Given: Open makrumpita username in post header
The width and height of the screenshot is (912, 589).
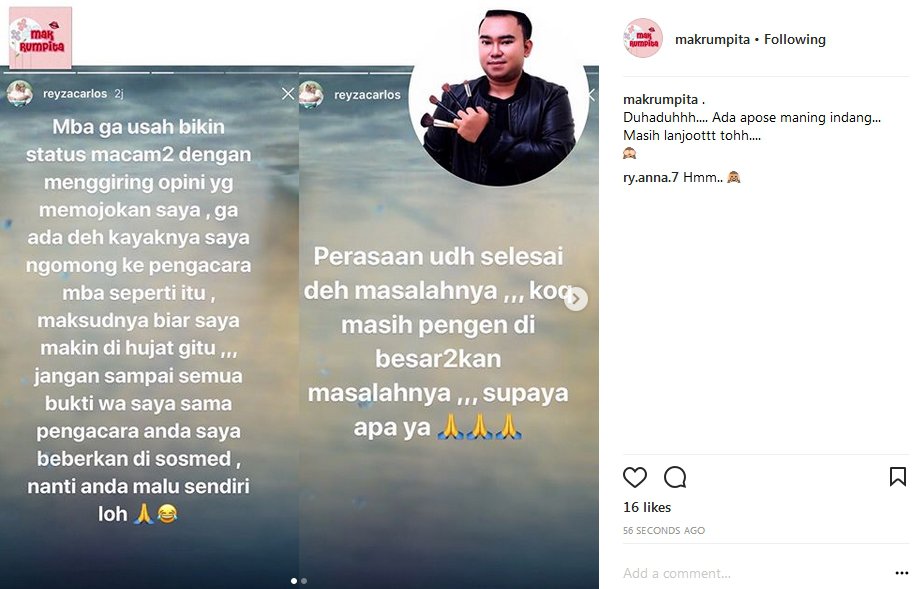Looking at the screenshot, I should click(712, 40).
